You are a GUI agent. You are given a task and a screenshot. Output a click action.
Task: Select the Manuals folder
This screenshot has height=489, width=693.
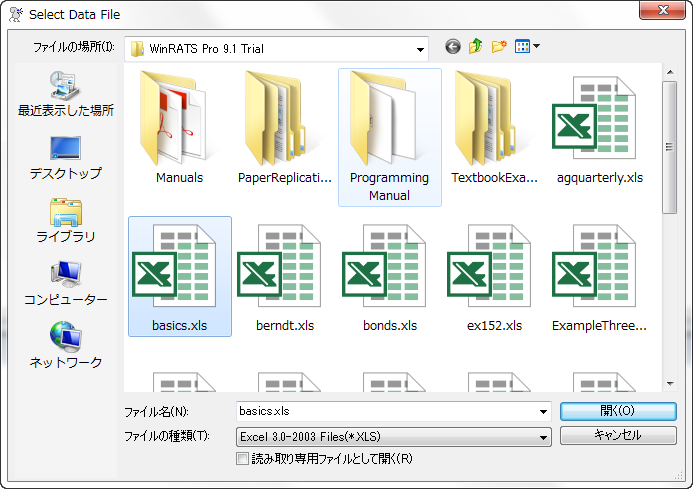coord(180,130)
